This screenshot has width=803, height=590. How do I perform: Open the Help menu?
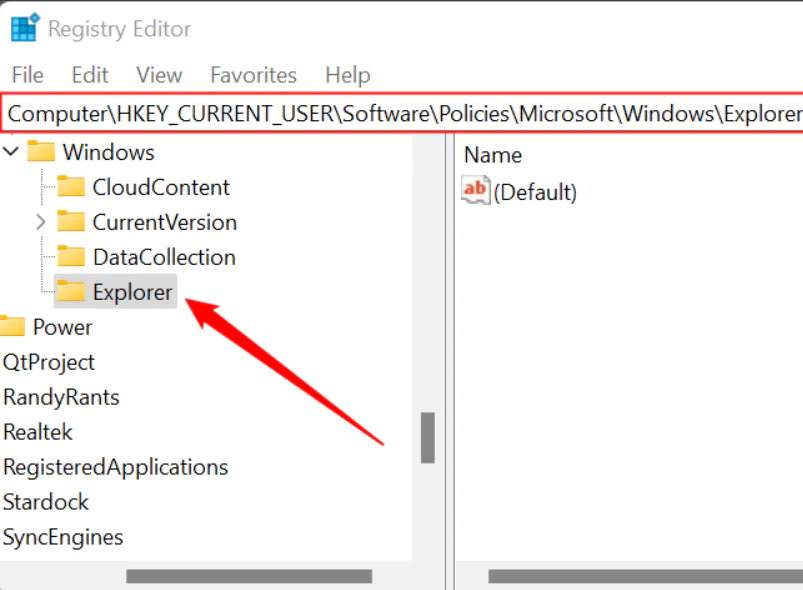point(348,75)
